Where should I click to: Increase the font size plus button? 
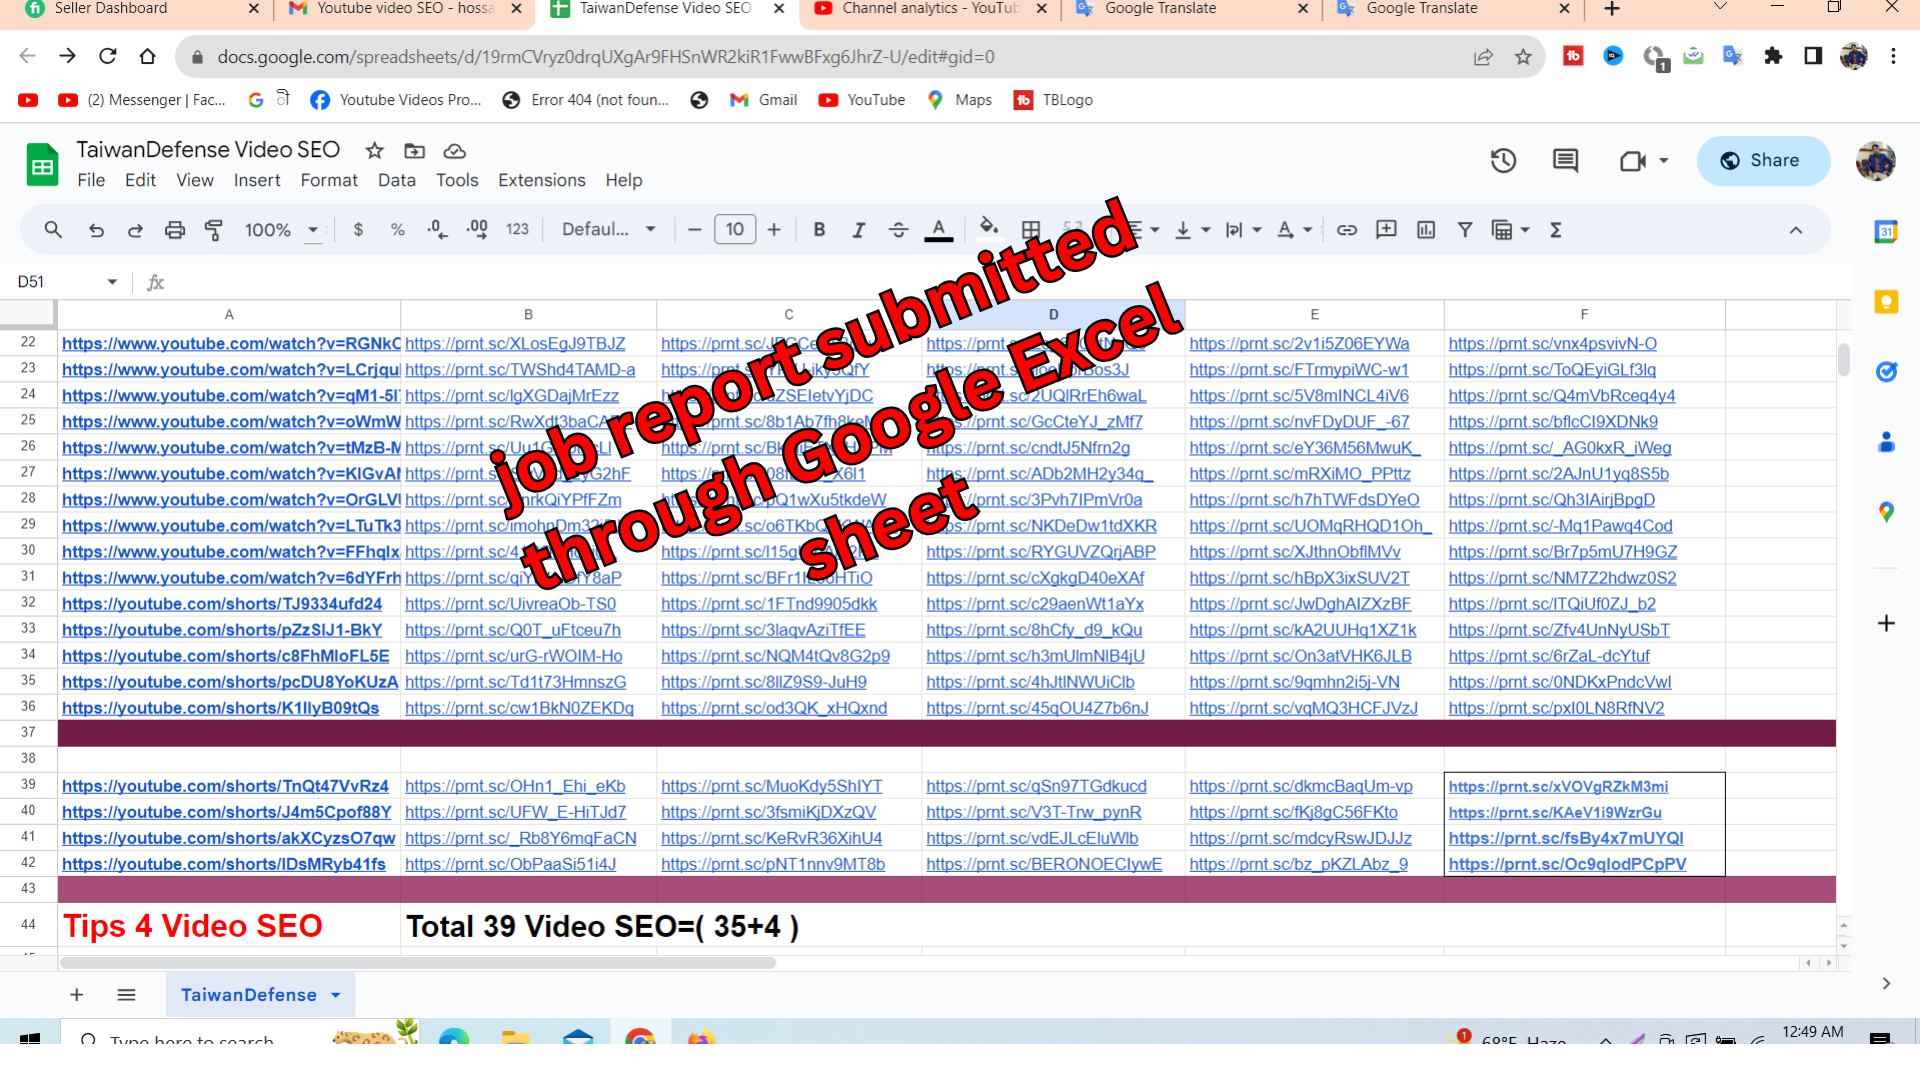[774, 230]
